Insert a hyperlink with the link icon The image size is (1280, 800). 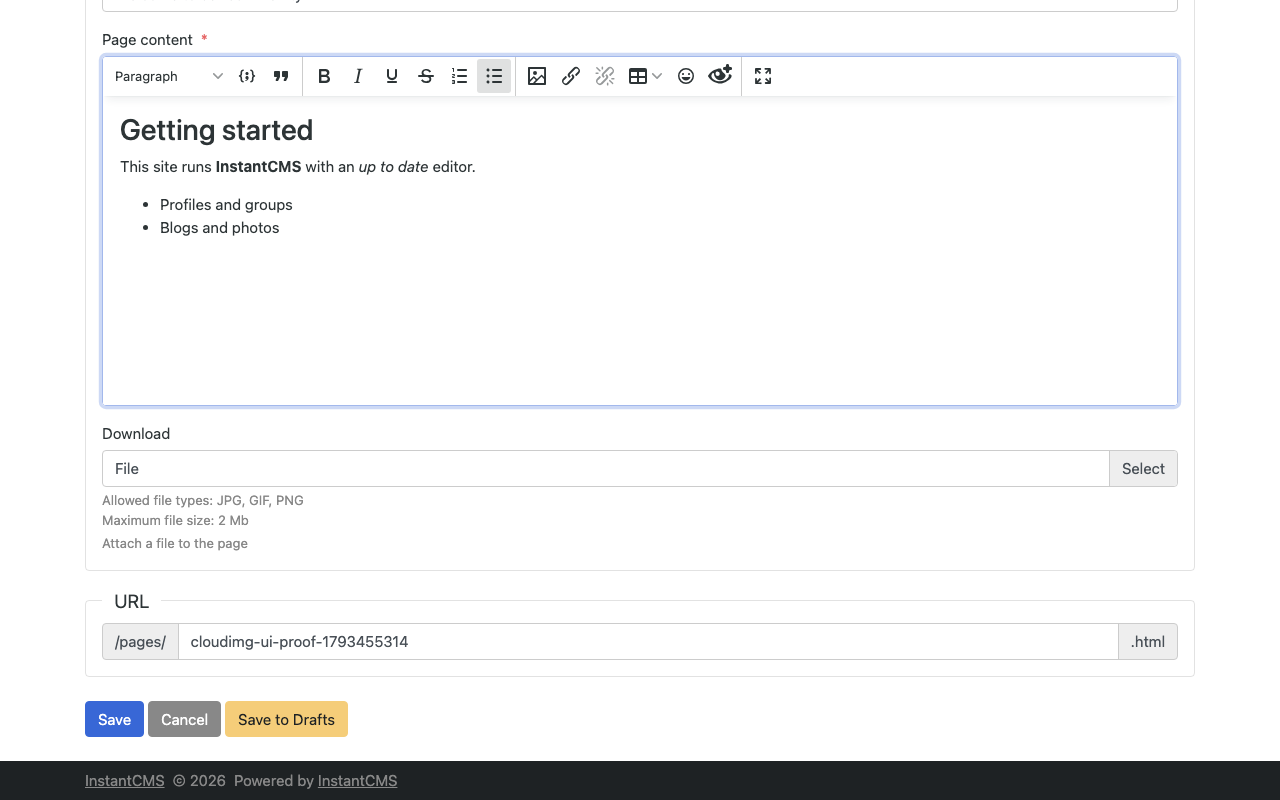(x=571, y=76)
